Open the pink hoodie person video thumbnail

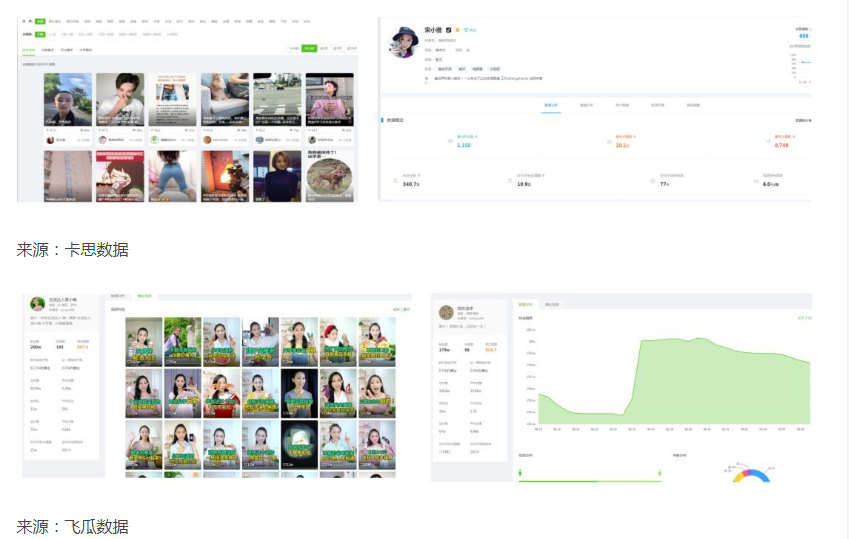[x=330, y=100]
